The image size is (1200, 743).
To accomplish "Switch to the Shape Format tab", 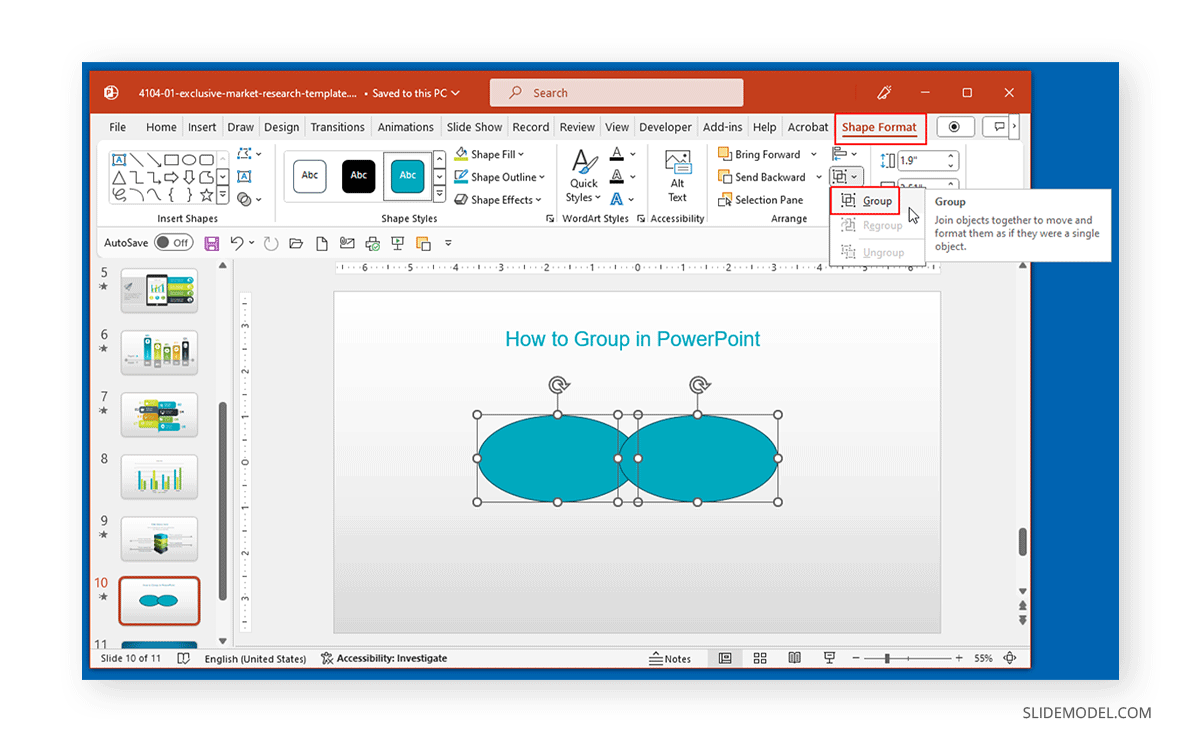I will click(x=879, y=127).
